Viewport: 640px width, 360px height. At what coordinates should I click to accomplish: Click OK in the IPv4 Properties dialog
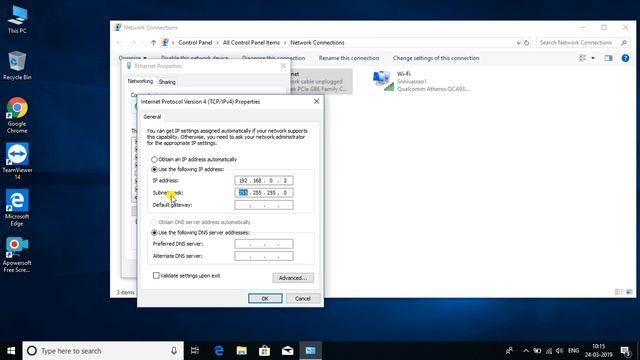tap(265, 298)
